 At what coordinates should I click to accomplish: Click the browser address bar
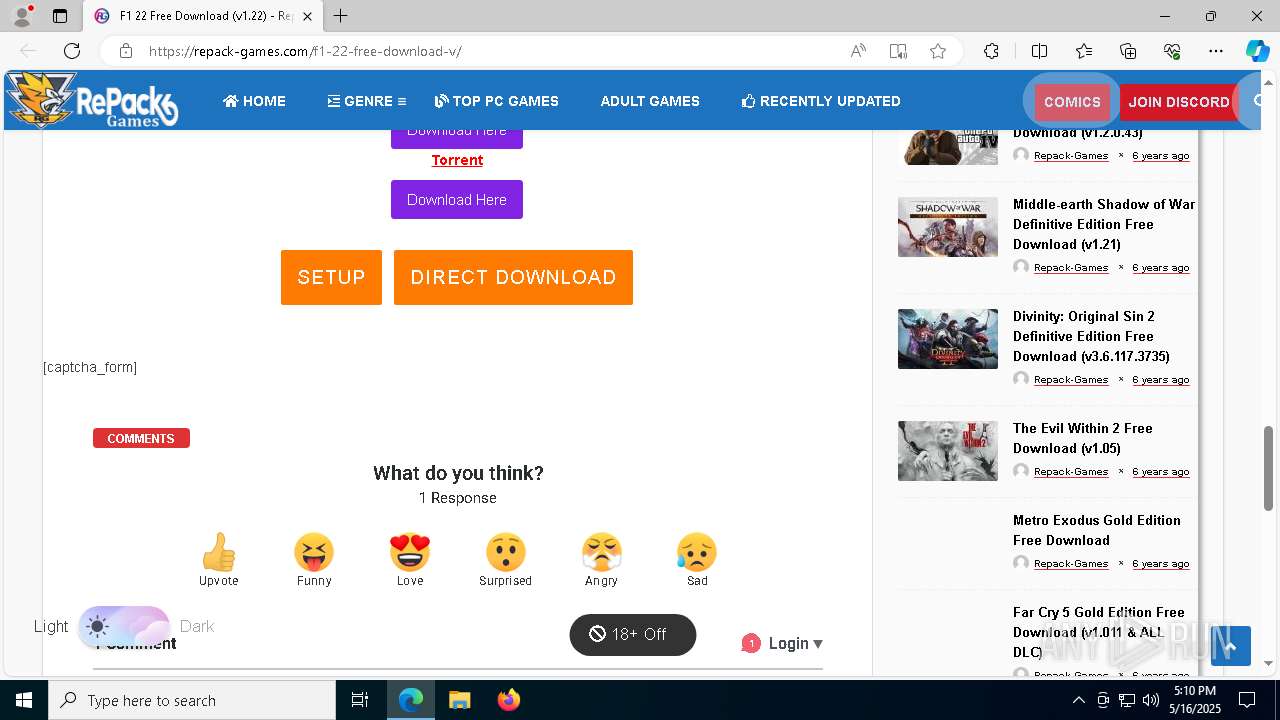click(490, 51)
